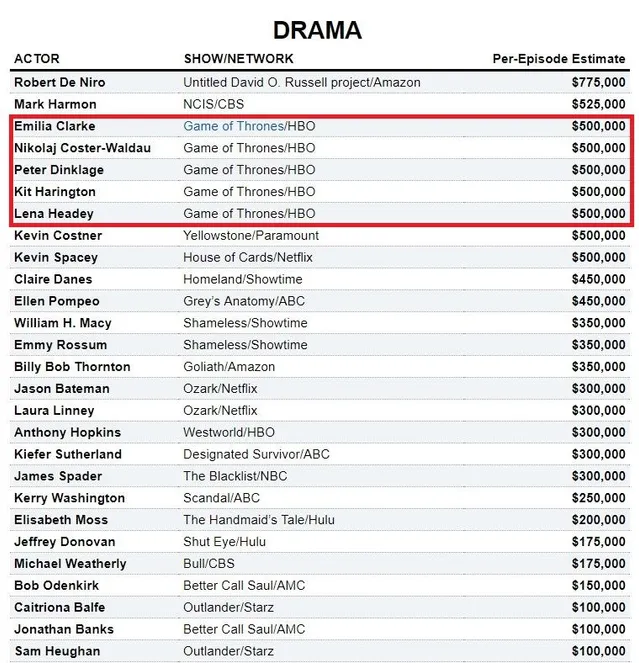This screenshot has width=639, height=663.
Task: Click Bob Odenkirk's actor name
Action: [x=56, y=585]
